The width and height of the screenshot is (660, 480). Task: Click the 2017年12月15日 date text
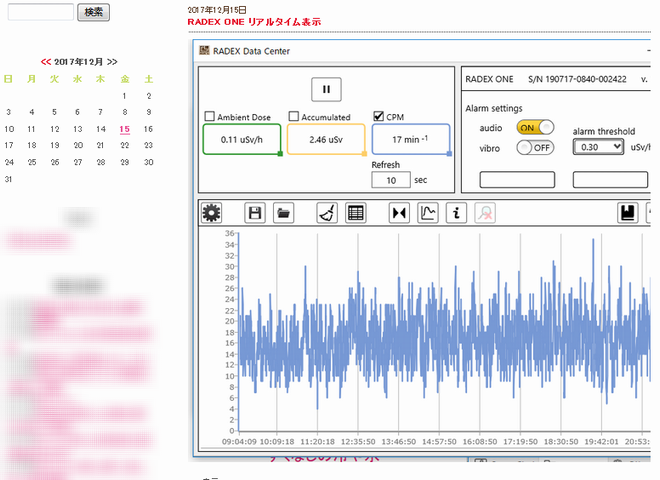tap(217, 10)
